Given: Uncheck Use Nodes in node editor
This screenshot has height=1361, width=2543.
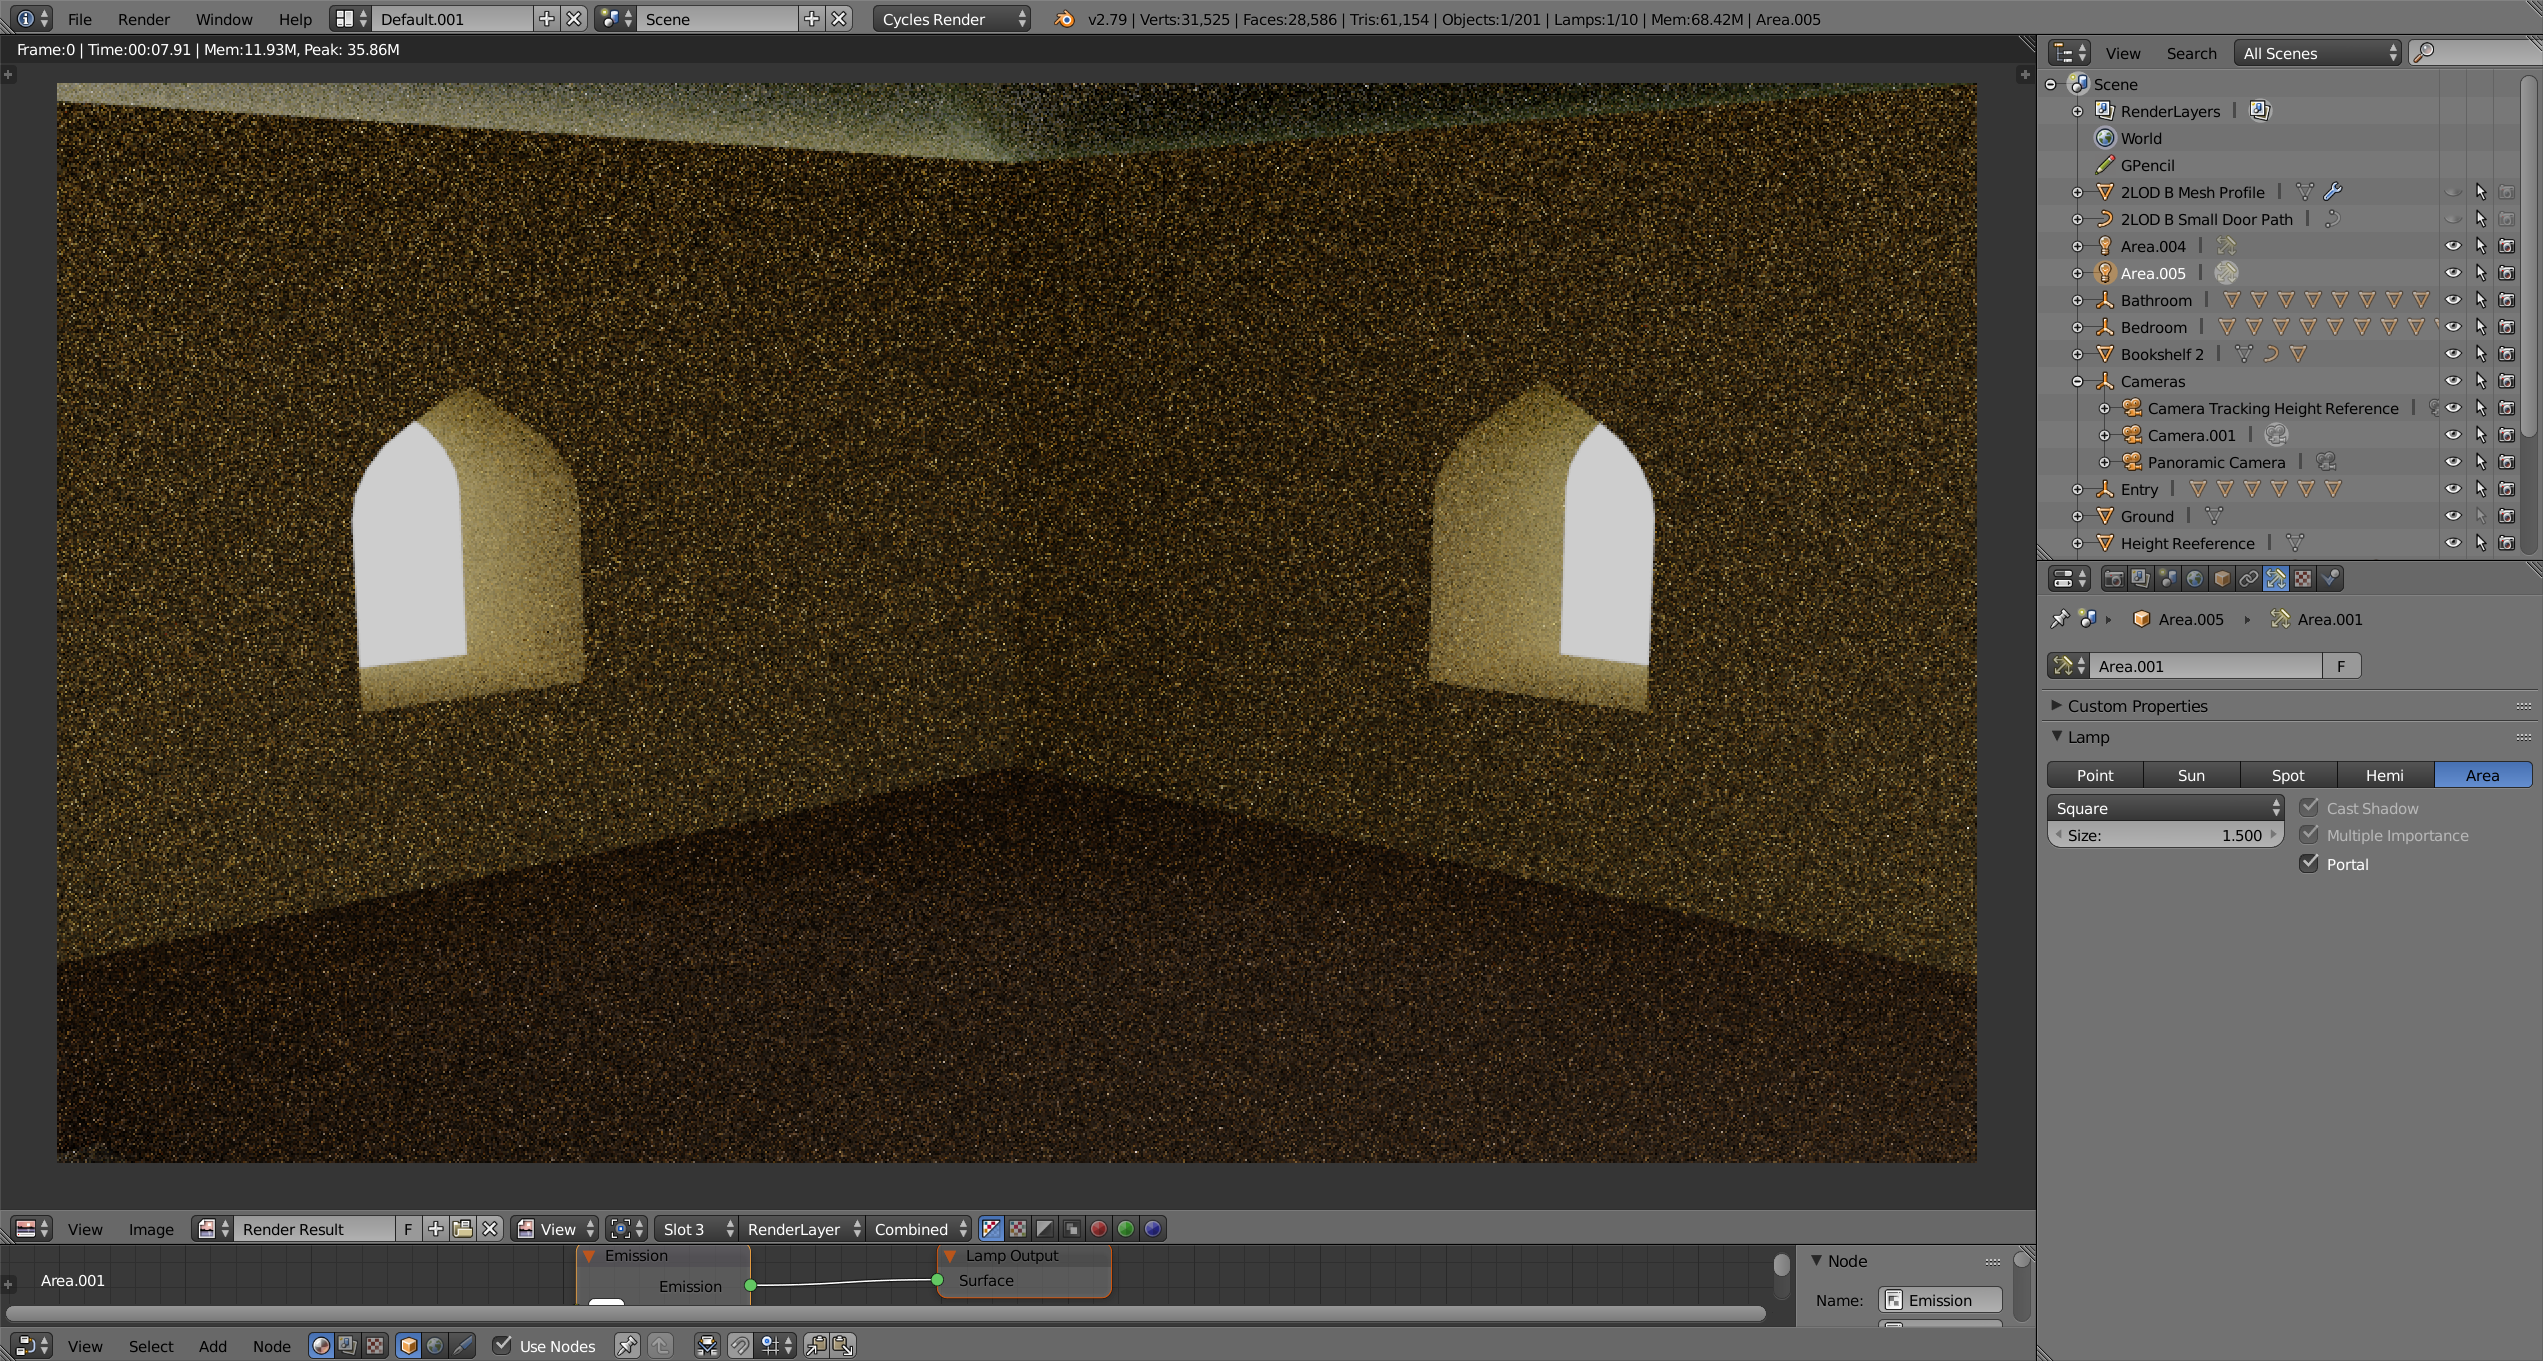Looking at the screenshot, I should 503,1346.
